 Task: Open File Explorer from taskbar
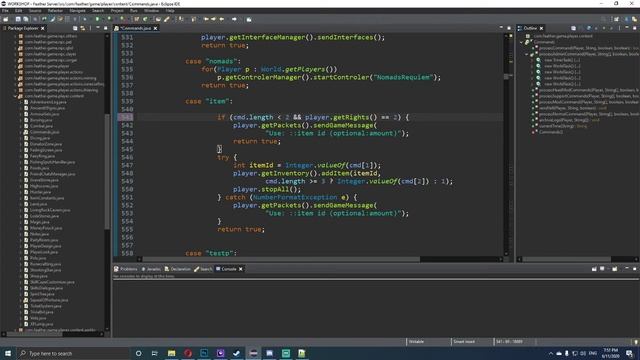[171, 353]
